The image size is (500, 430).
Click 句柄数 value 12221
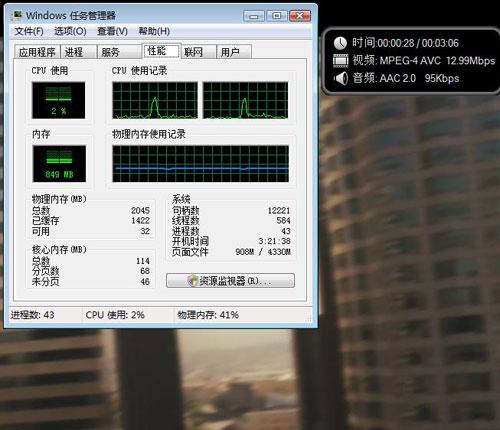coord(279,211)
